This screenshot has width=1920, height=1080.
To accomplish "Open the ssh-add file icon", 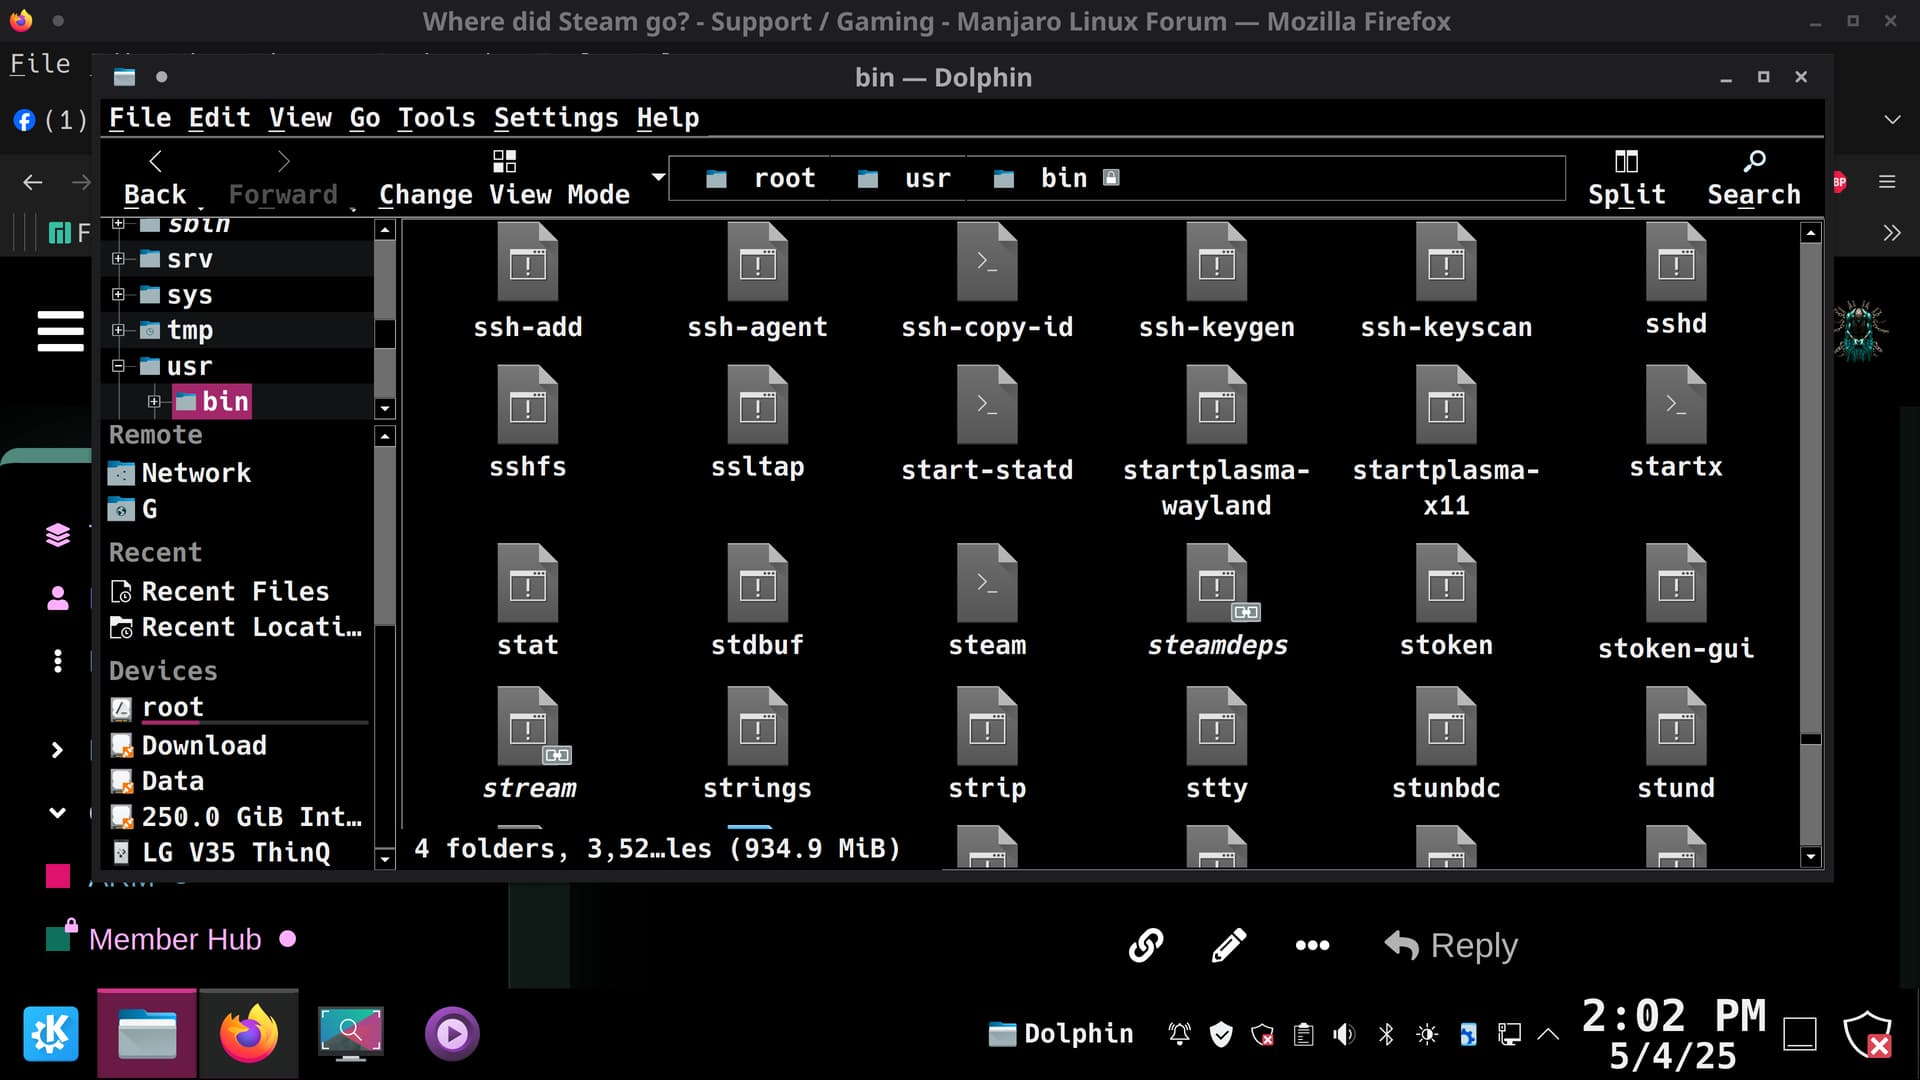I will pos(527,263).
